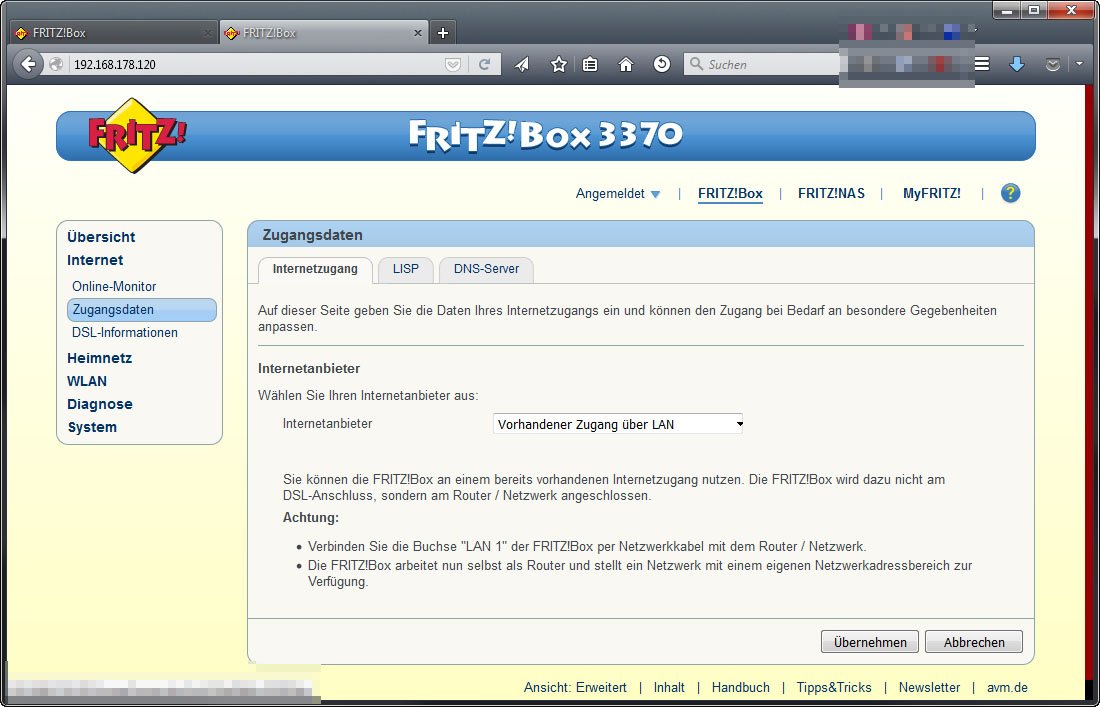This screenshot has width=1100, height=707.
Task: Open the toolbar overflow dropdown arrow
Action: pyautogui.click(x=1078, y=63)
